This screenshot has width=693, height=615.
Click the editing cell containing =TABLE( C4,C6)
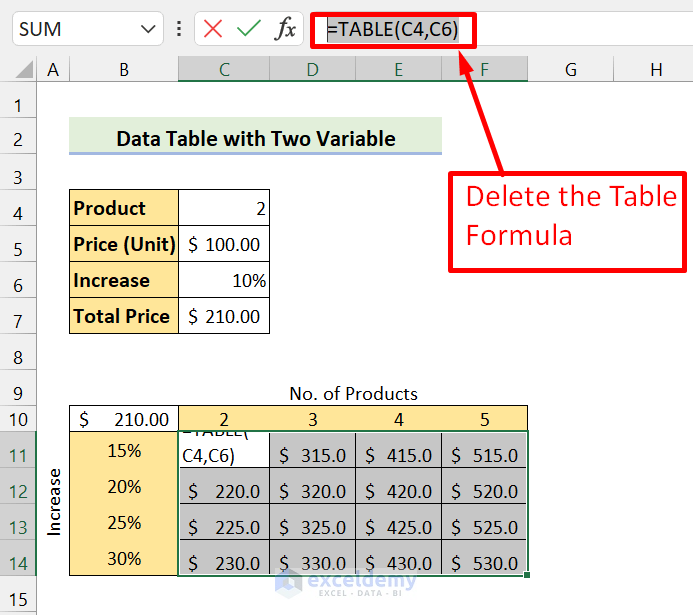tap(224, 449)
